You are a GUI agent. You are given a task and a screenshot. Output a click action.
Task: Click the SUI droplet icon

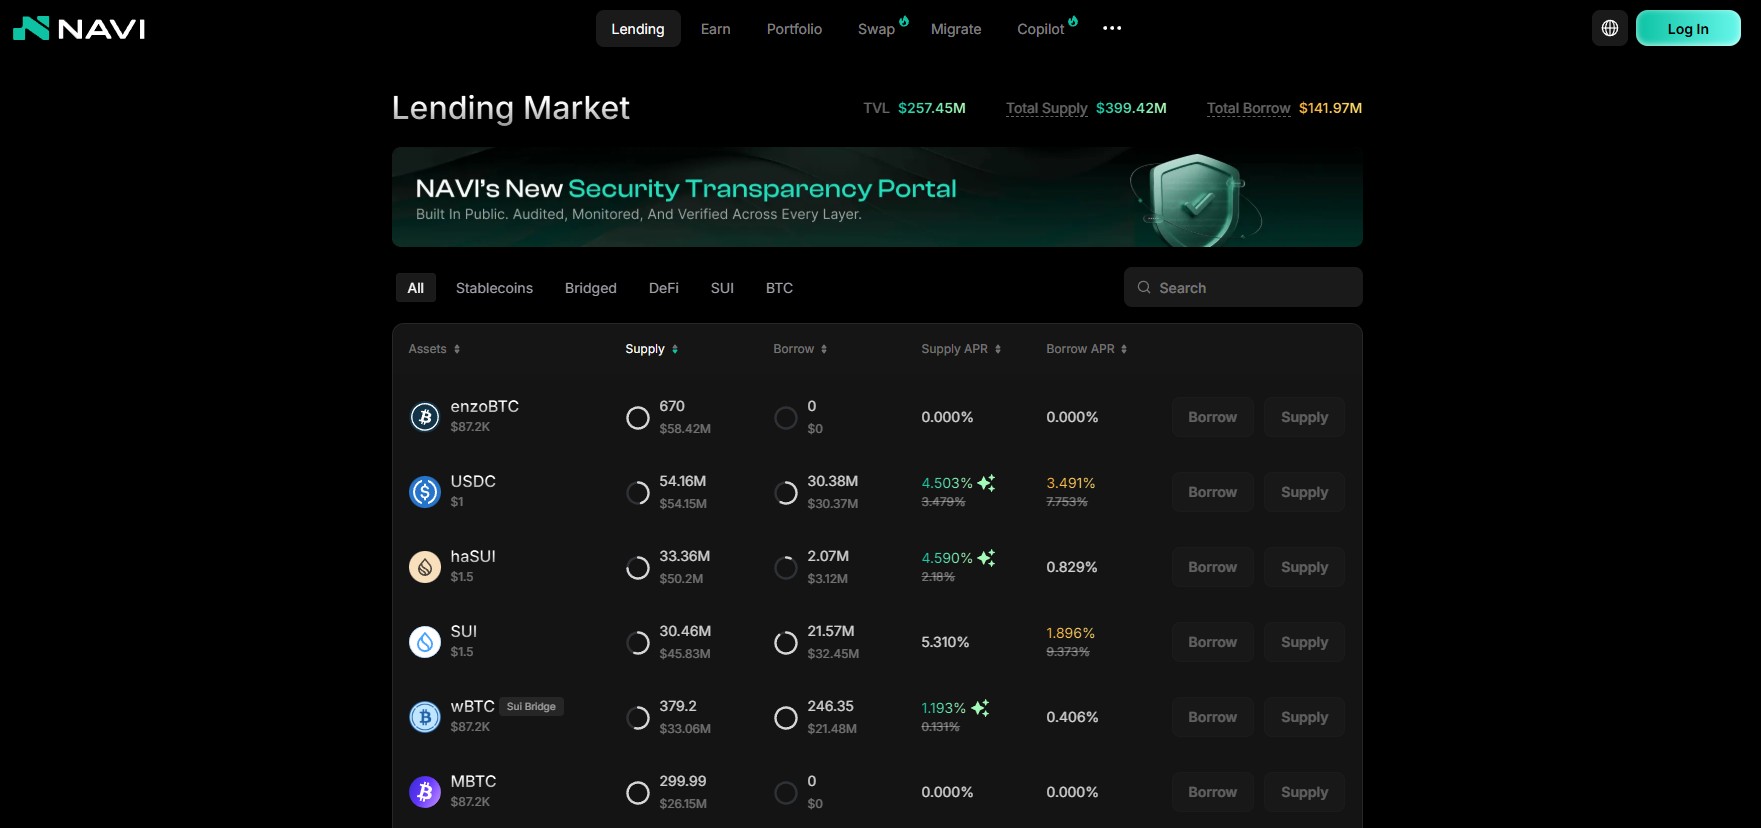425,641
